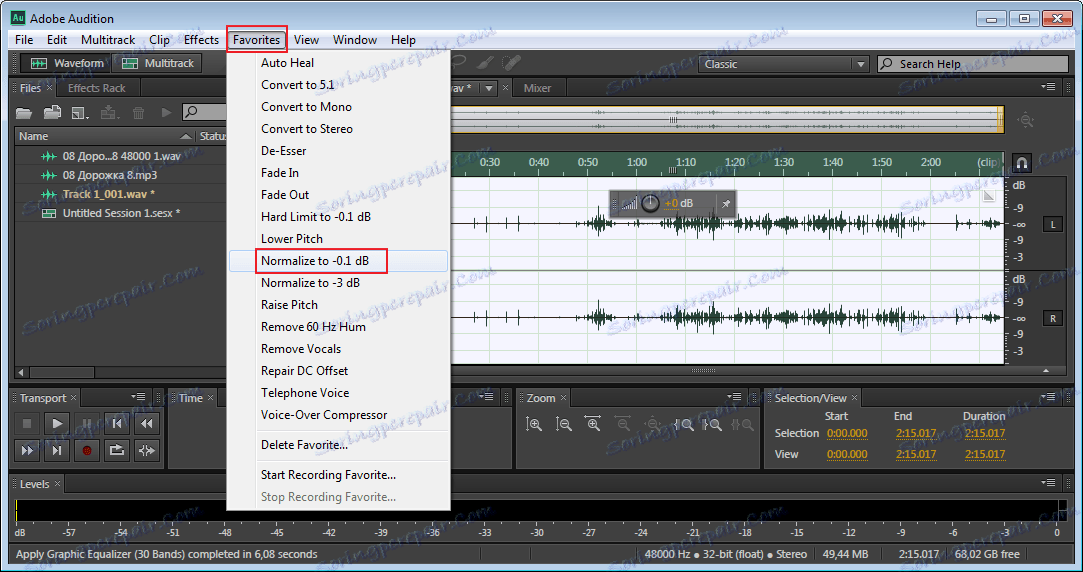Close the Files panel tab
The width and height of the screenshot is (1083, 572).
[49, 88]
